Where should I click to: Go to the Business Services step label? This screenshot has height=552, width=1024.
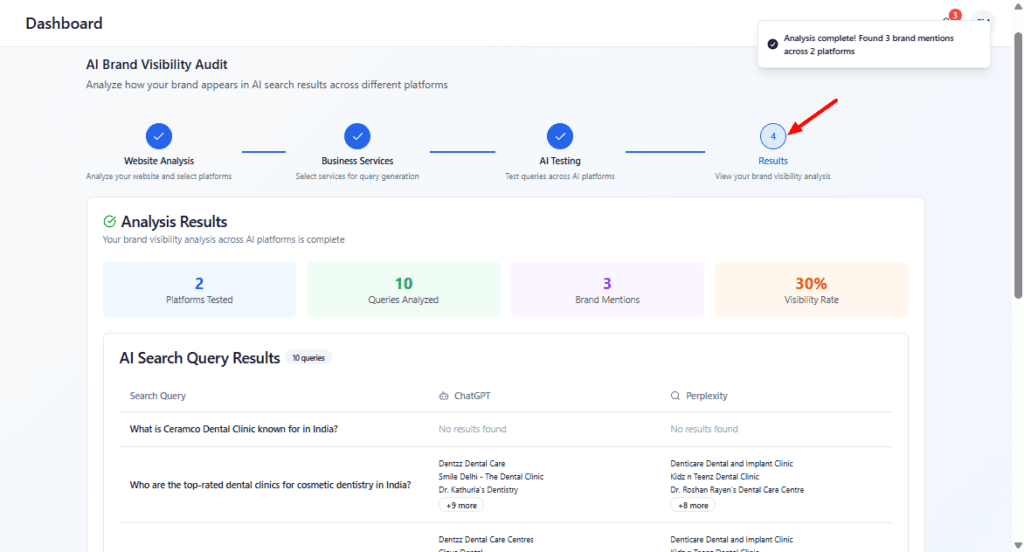pos(357,161)
